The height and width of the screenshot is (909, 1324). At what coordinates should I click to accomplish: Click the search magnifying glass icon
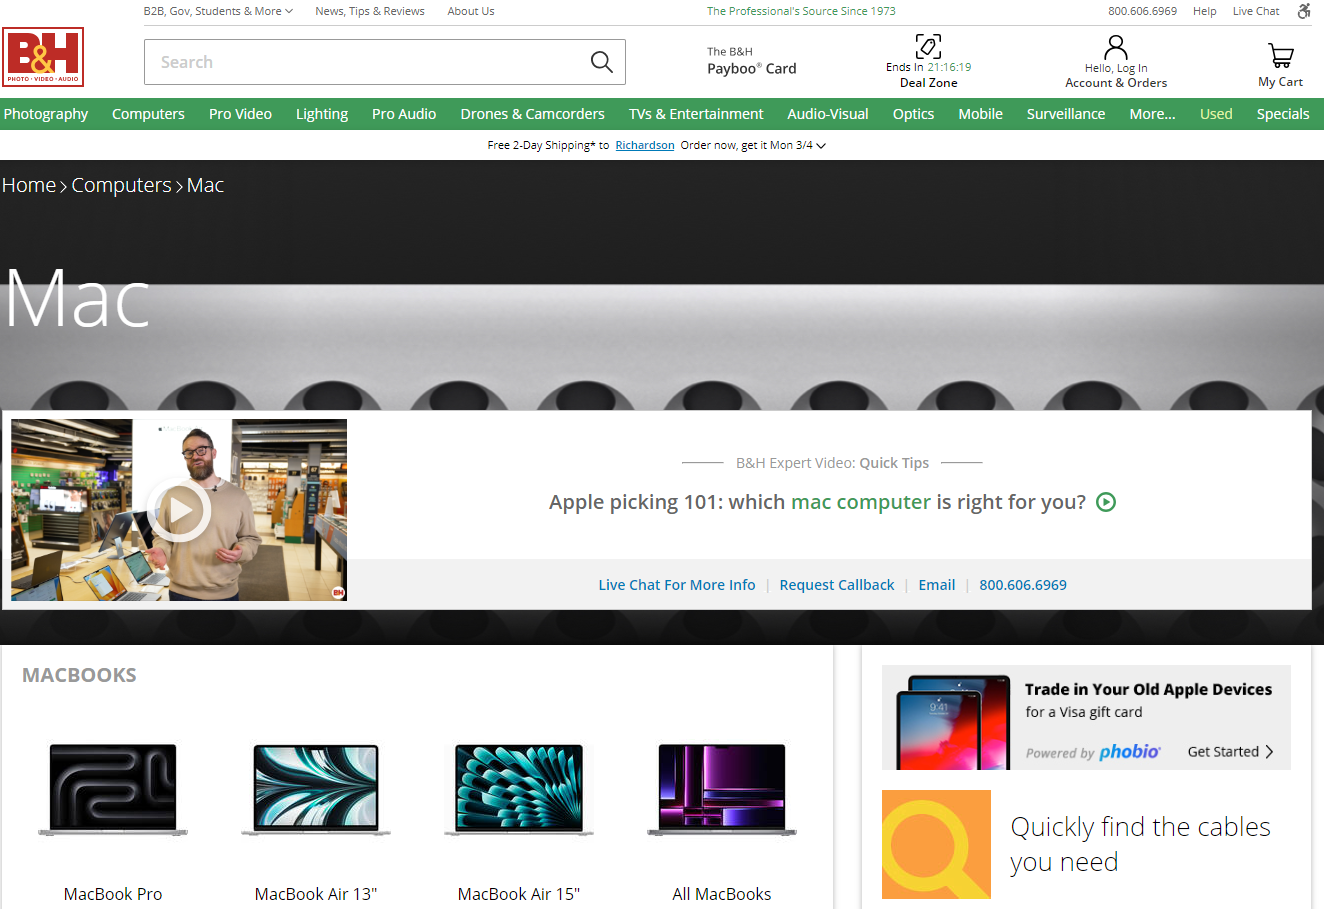[601, 62]
